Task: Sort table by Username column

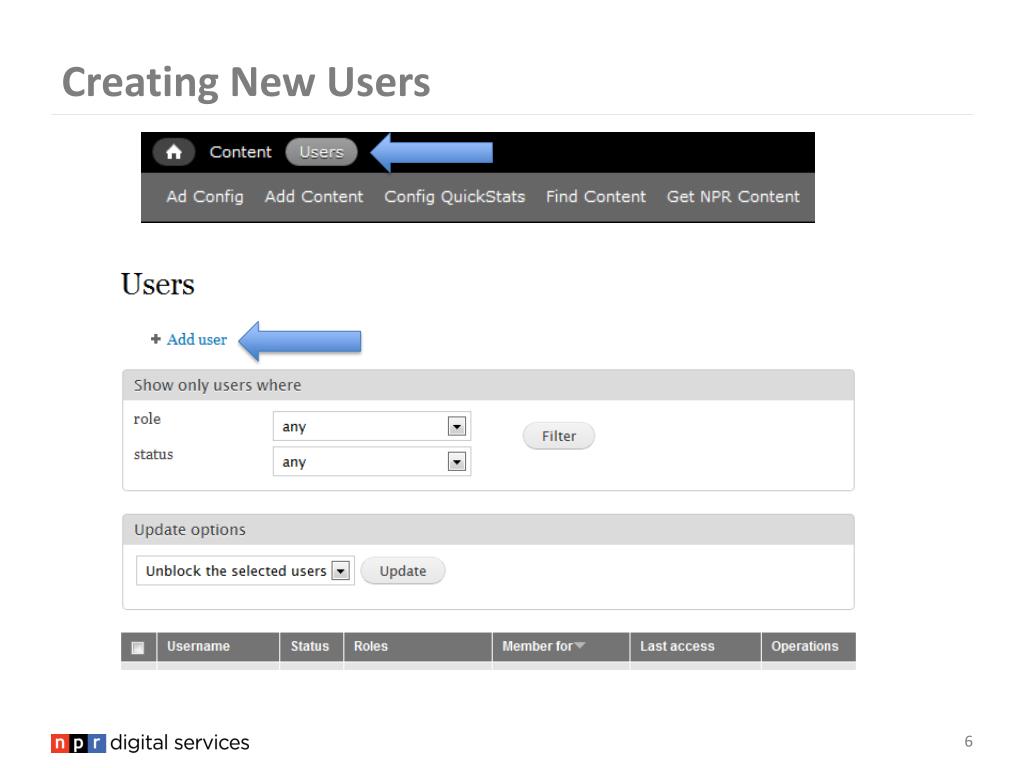Action: pos(199,646)
